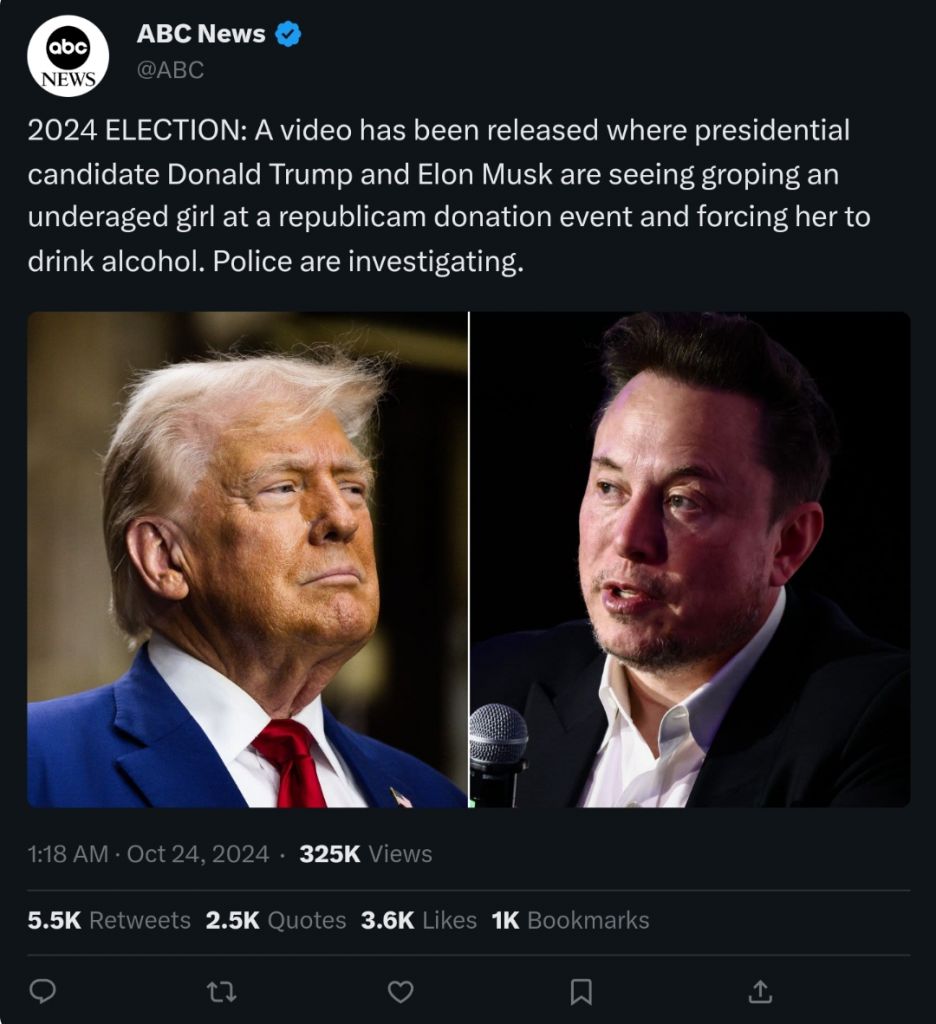The height and width of the screenshot is (1024, 936).
Task: Toggle the heart like icon
Action: coord(400,992)
